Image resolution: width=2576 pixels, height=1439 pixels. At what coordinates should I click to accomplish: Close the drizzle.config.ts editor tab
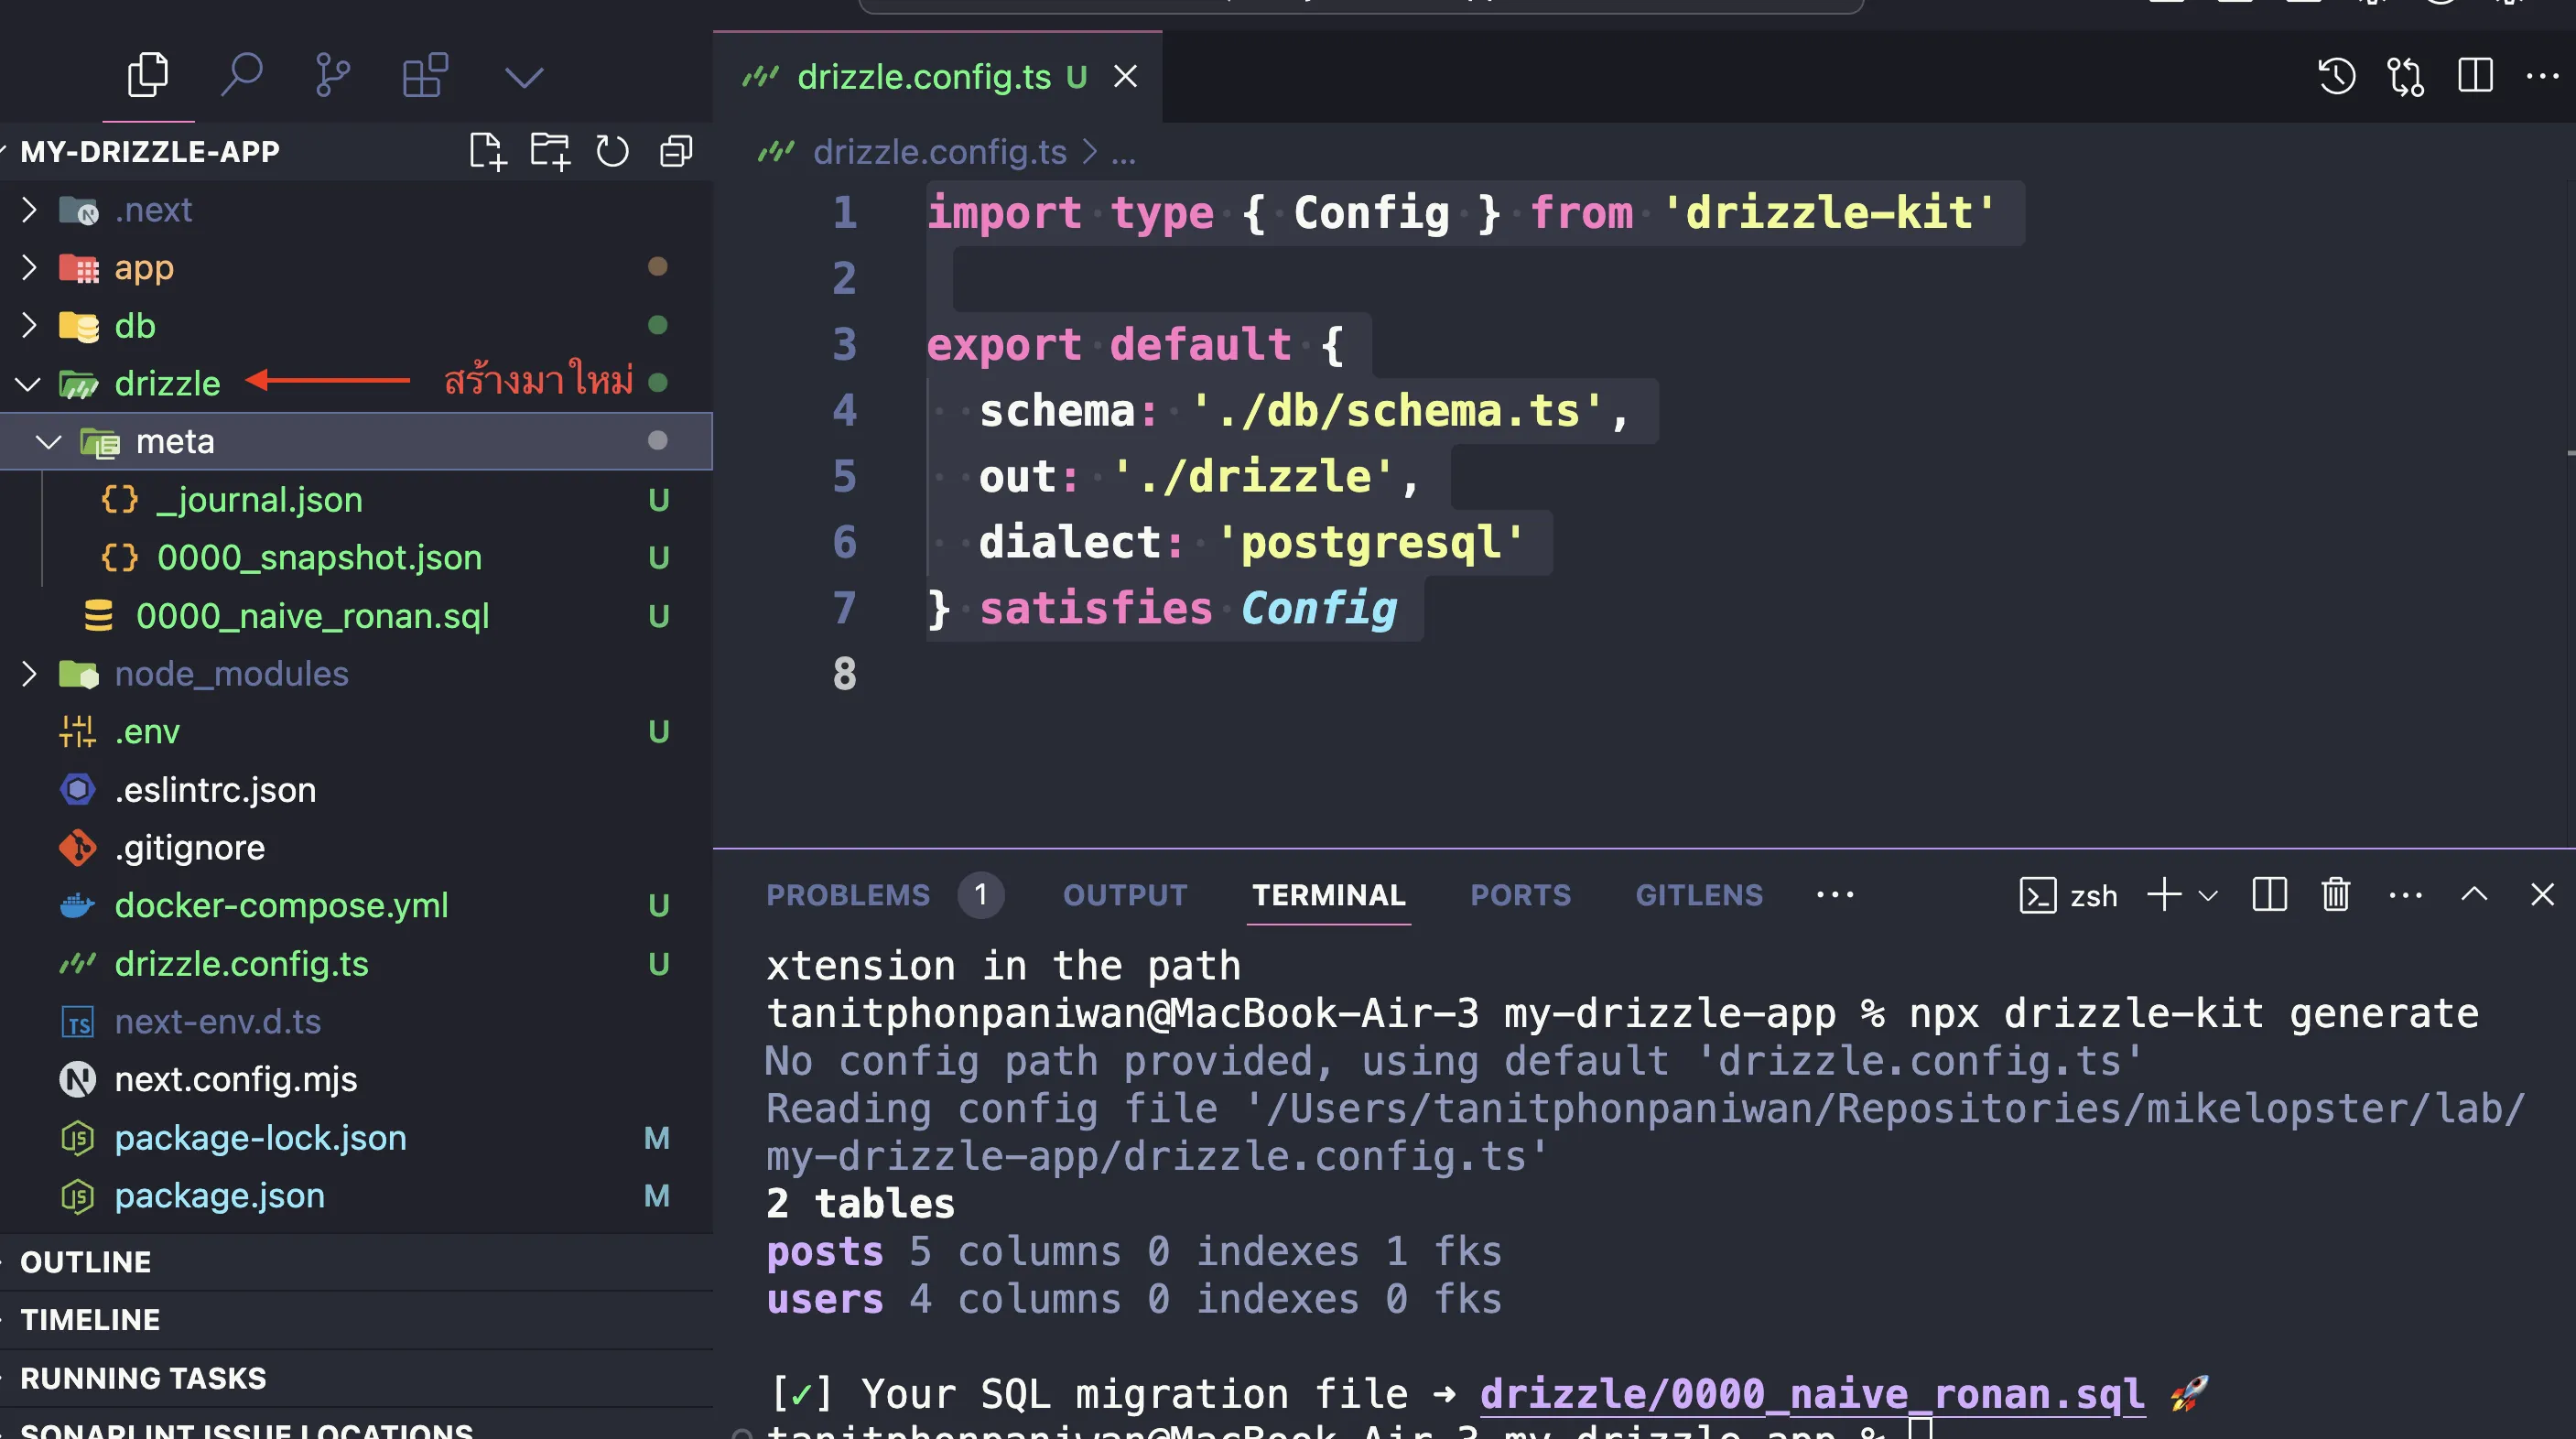(x=1125, y=77)
